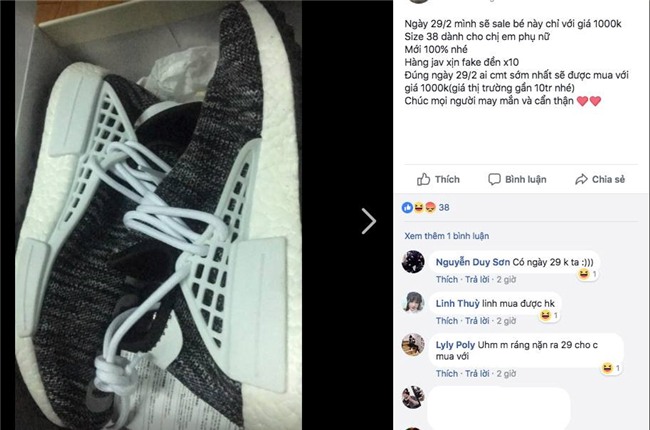Viewport: 650px width, 430px height.
Task: Open Lyly Poly's profile avatar
Action: click(x=413, y=344)
